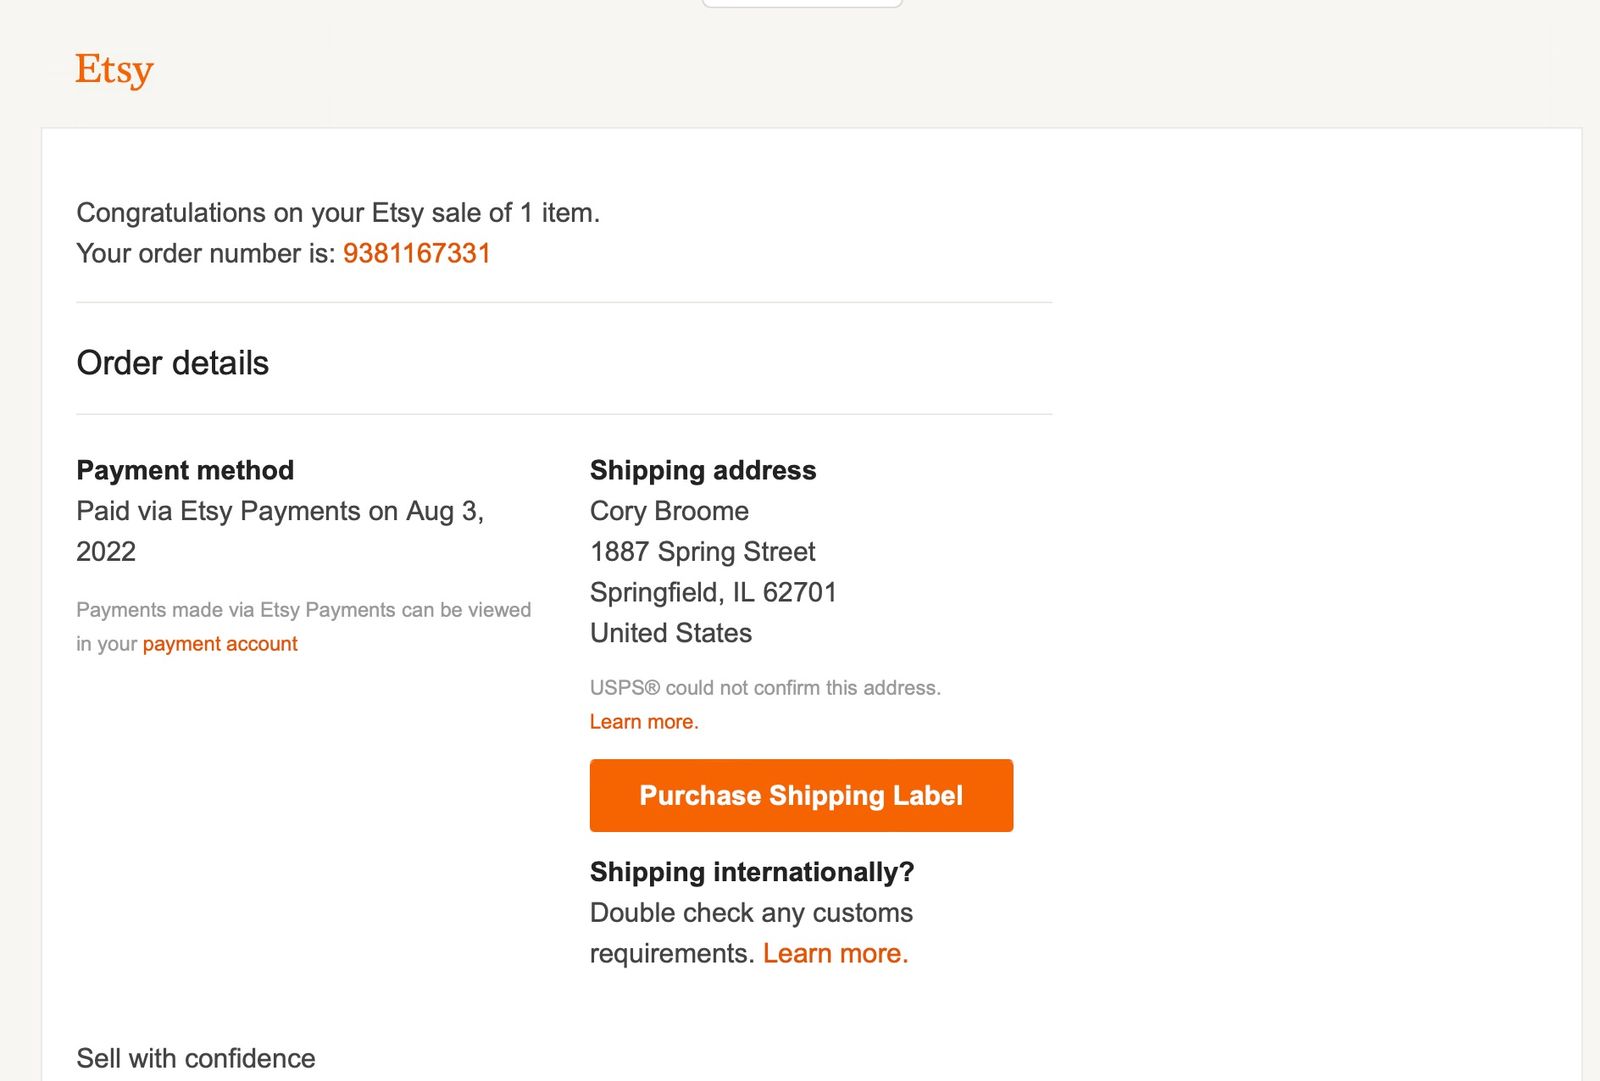The width and height of the screenshot is (1600, 1081).
Task: Click the Shipping internationally heading
Action: coord(751,871)
